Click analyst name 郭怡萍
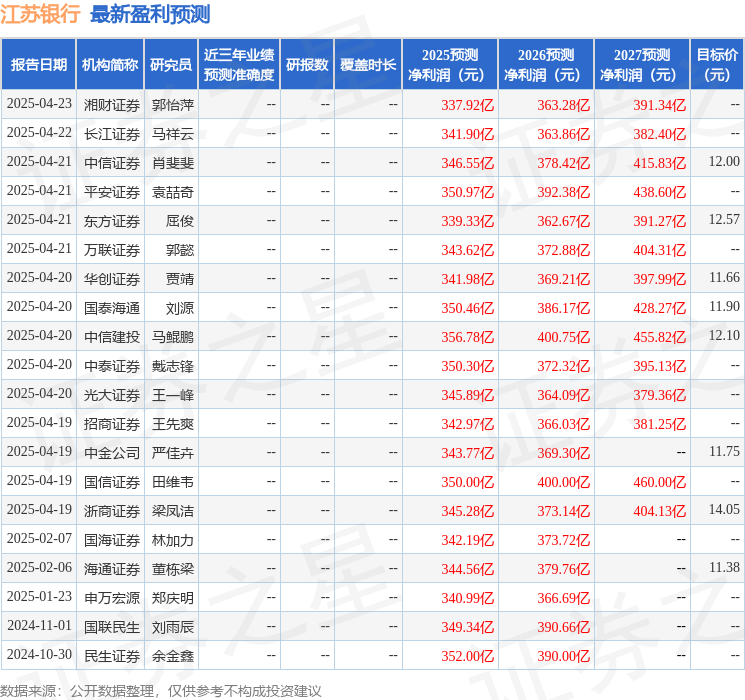745x700 pixels. pyautogui.click(x=172, y=105)
